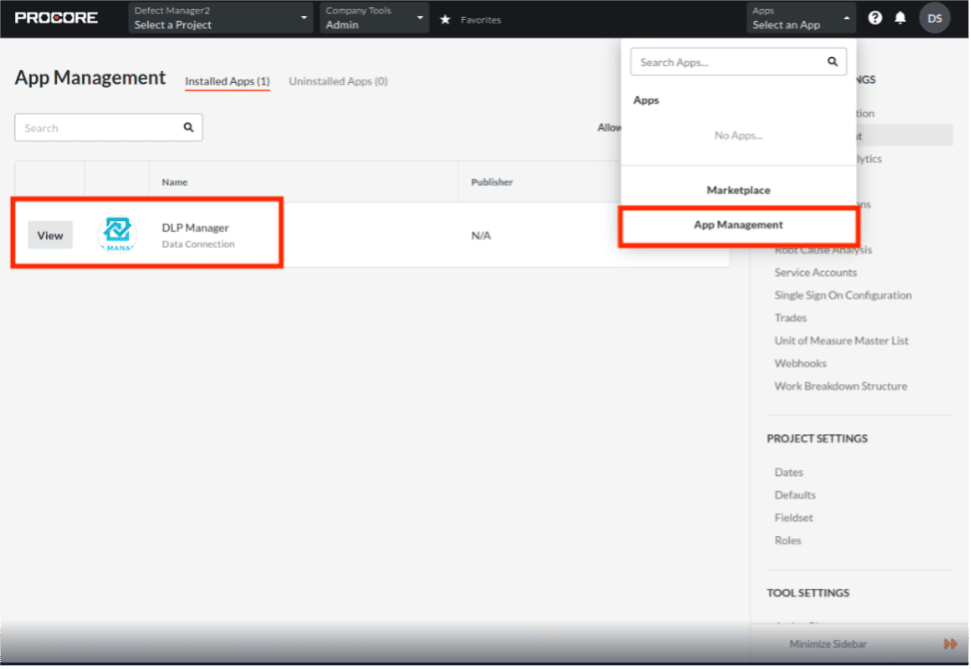Select the DLP Manager app name

(195, 228)
